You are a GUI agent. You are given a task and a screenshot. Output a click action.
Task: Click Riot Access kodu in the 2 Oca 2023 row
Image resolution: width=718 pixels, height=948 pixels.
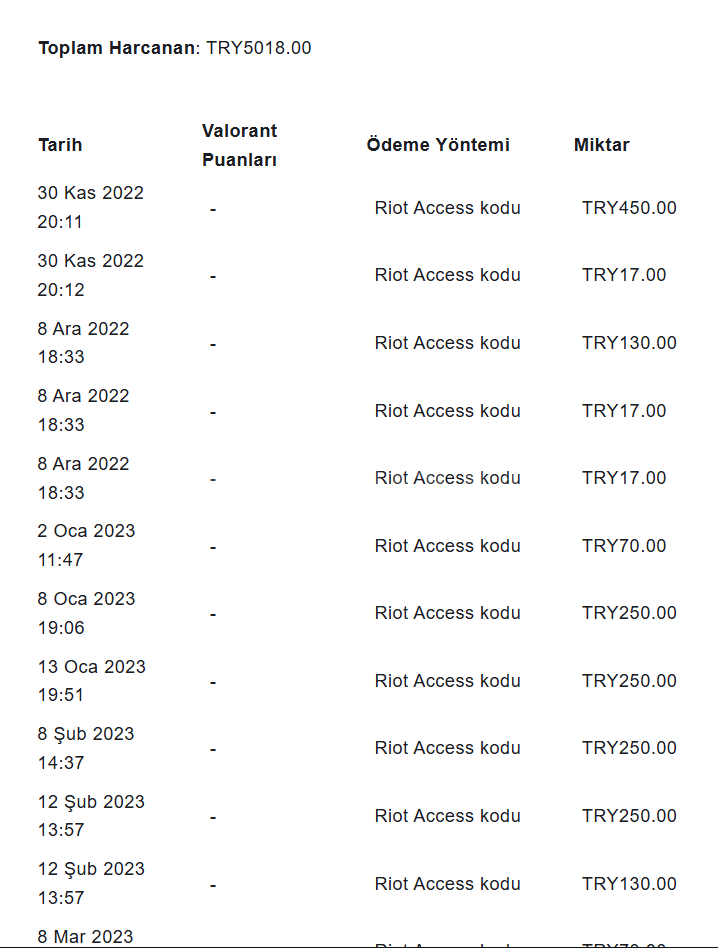(447, 546)
